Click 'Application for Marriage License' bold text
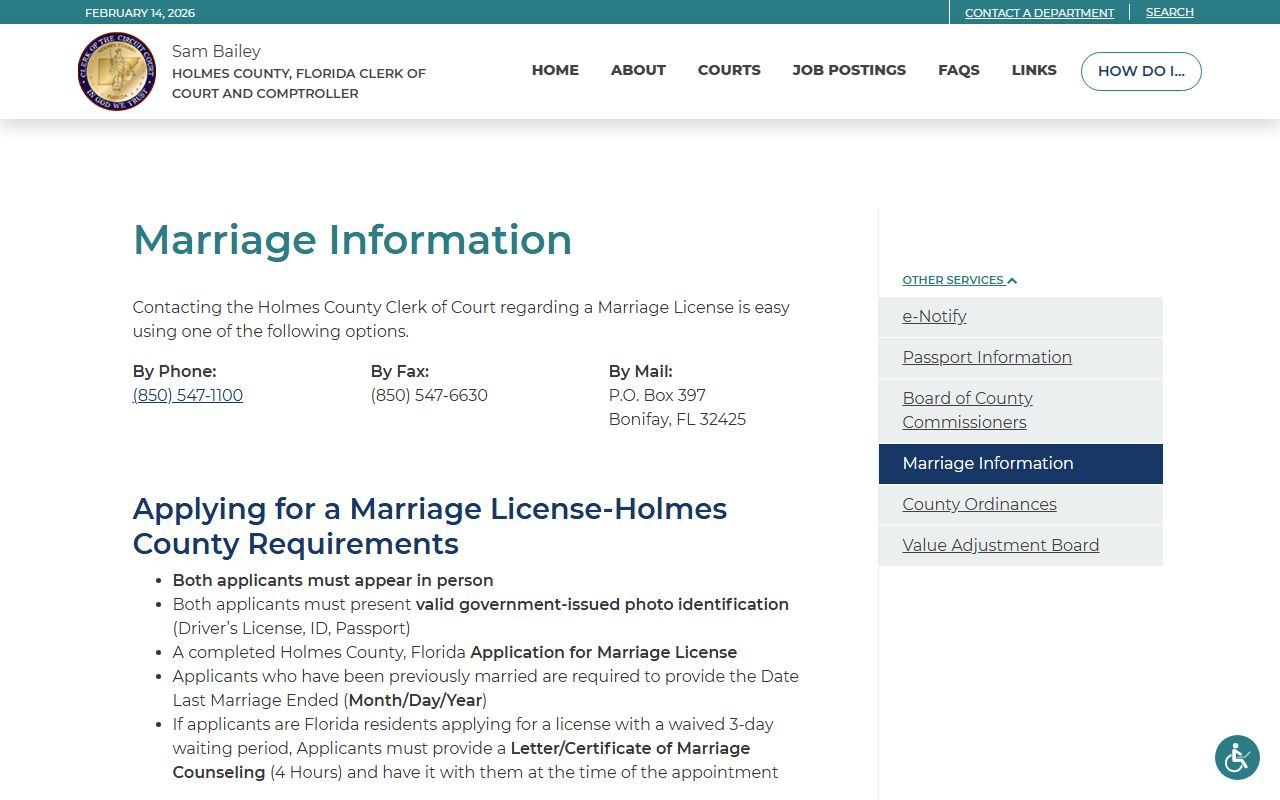 click(604, 652)
